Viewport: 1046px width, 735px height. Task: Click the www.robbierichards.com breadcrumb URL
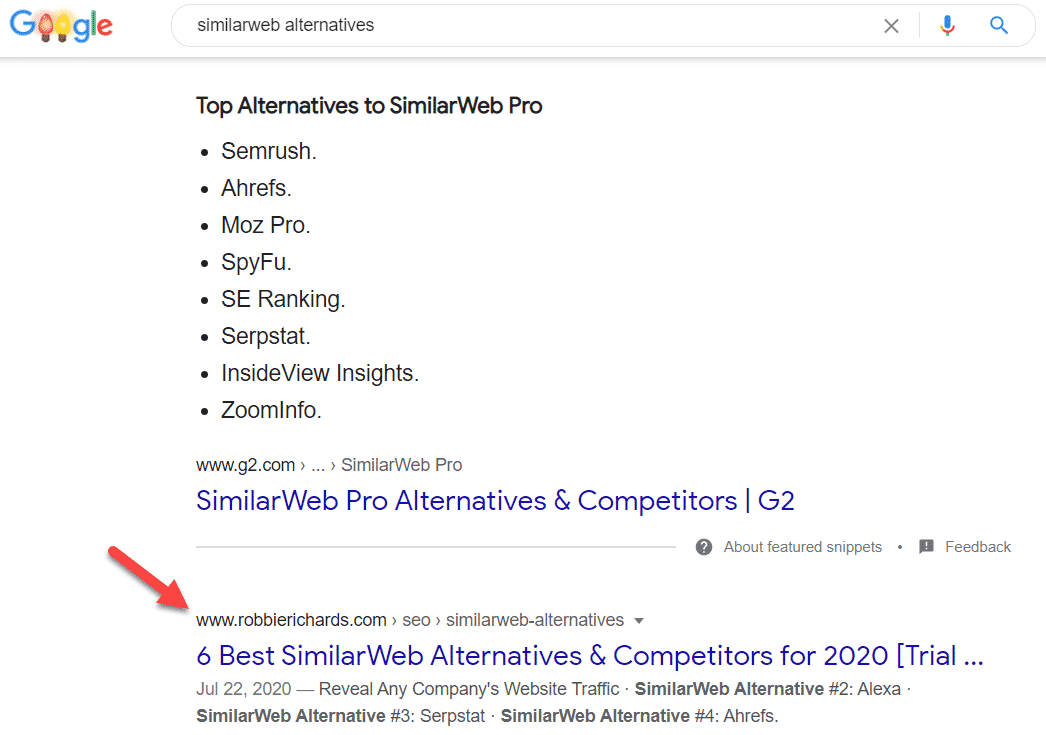point(291,620)
